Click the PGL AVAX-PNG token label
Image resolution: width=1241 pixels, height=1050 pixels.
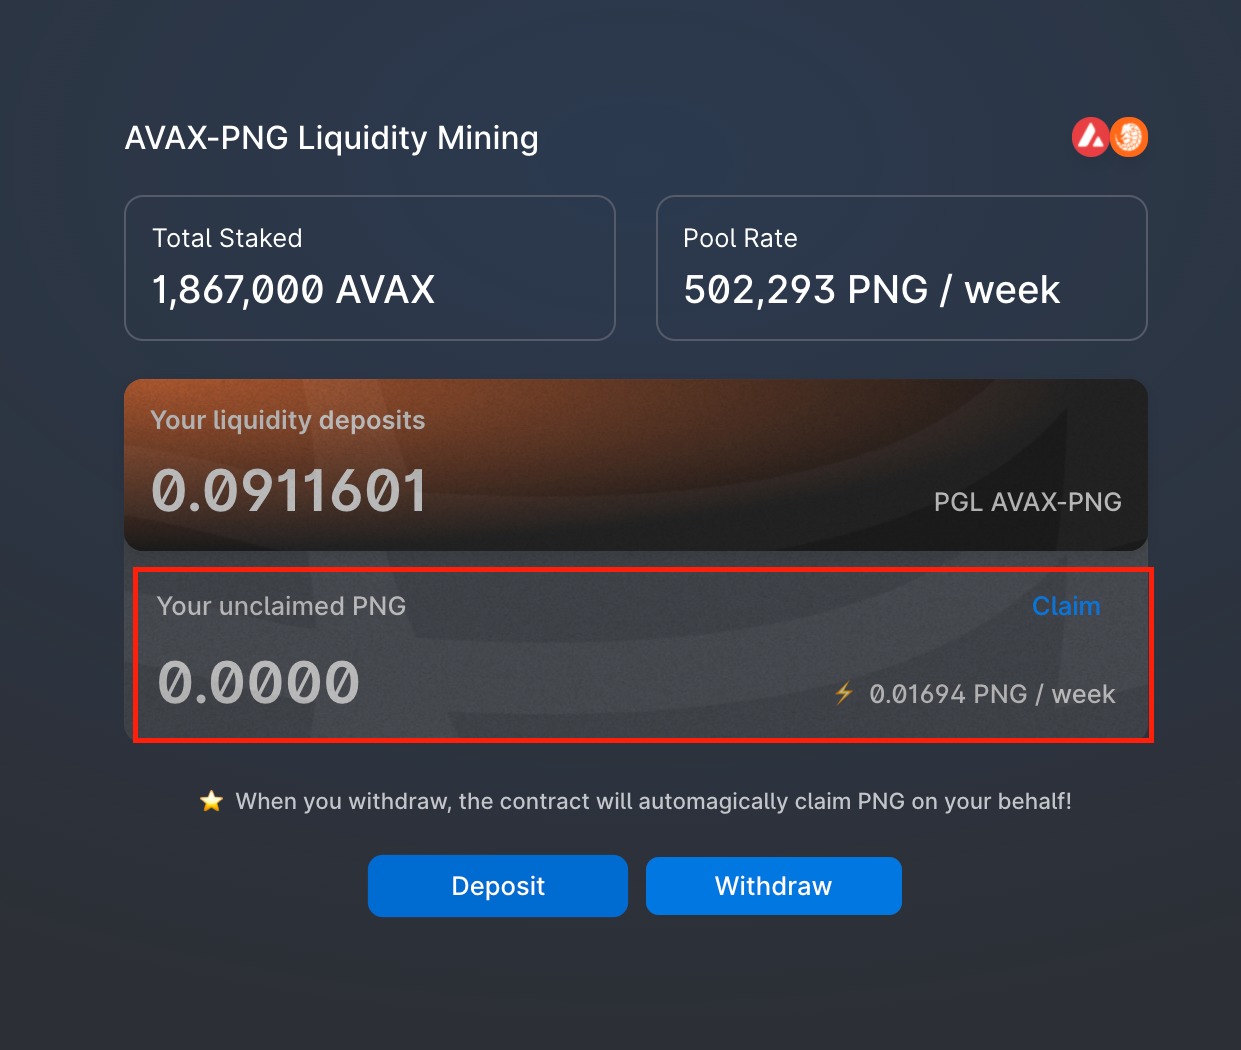pyautogui.click(x=1027, y=502)
